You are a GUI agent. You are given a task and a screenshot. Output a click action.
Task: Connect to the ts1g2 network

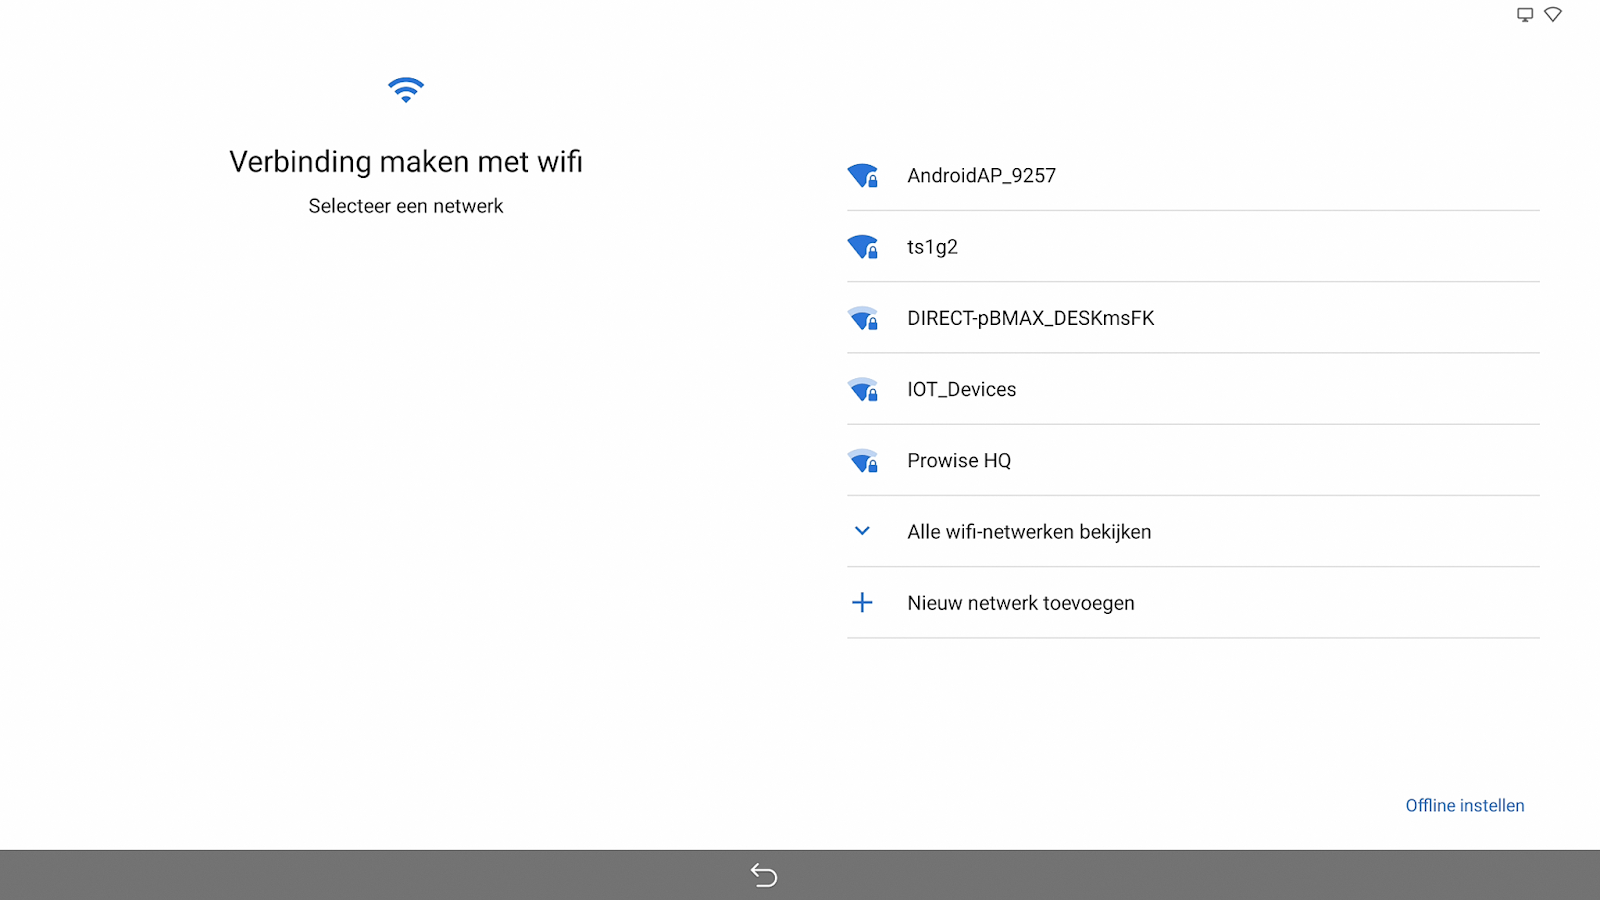932,247
